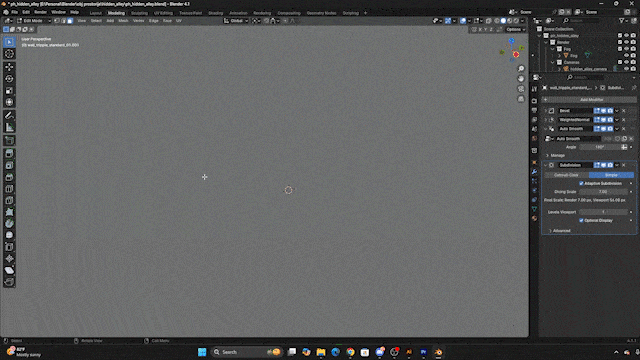Select the Select Box tool in toolbar
Viewport: 640px width, 360px height.
9,42
